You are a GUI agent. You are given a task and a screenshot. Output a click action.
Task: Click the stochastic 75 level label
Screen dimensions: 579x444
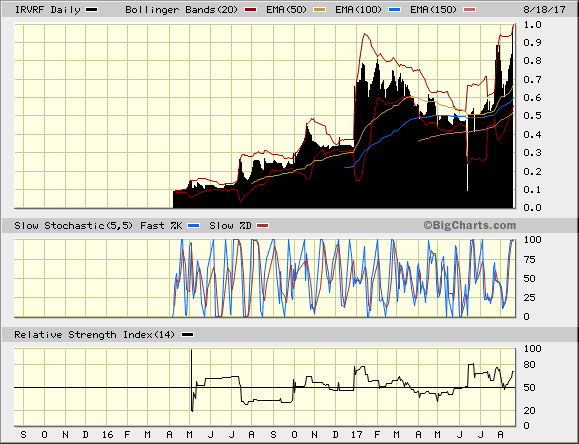point(530,260)
